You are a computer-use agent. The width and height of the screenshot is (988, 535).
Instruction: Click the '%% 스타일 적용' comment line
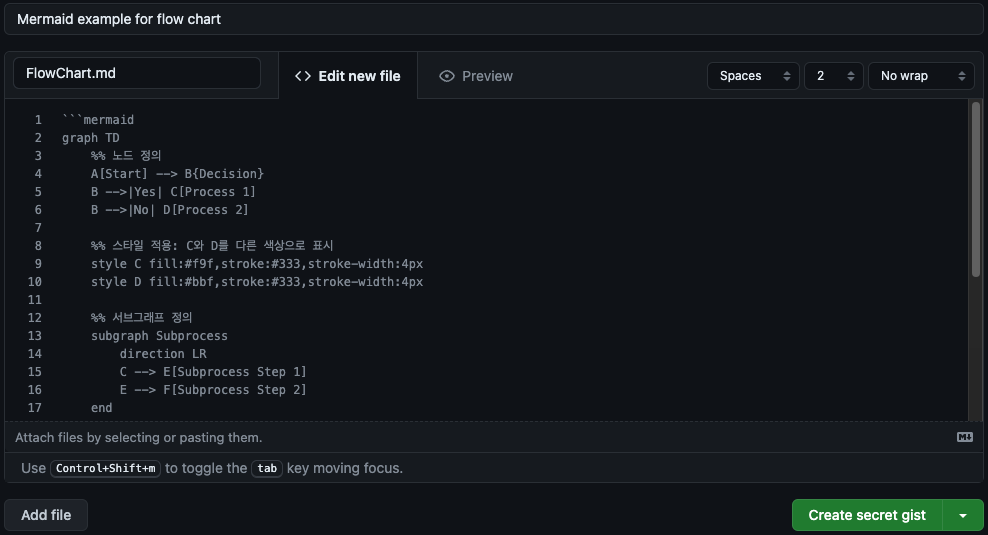[x=212, y=246]
